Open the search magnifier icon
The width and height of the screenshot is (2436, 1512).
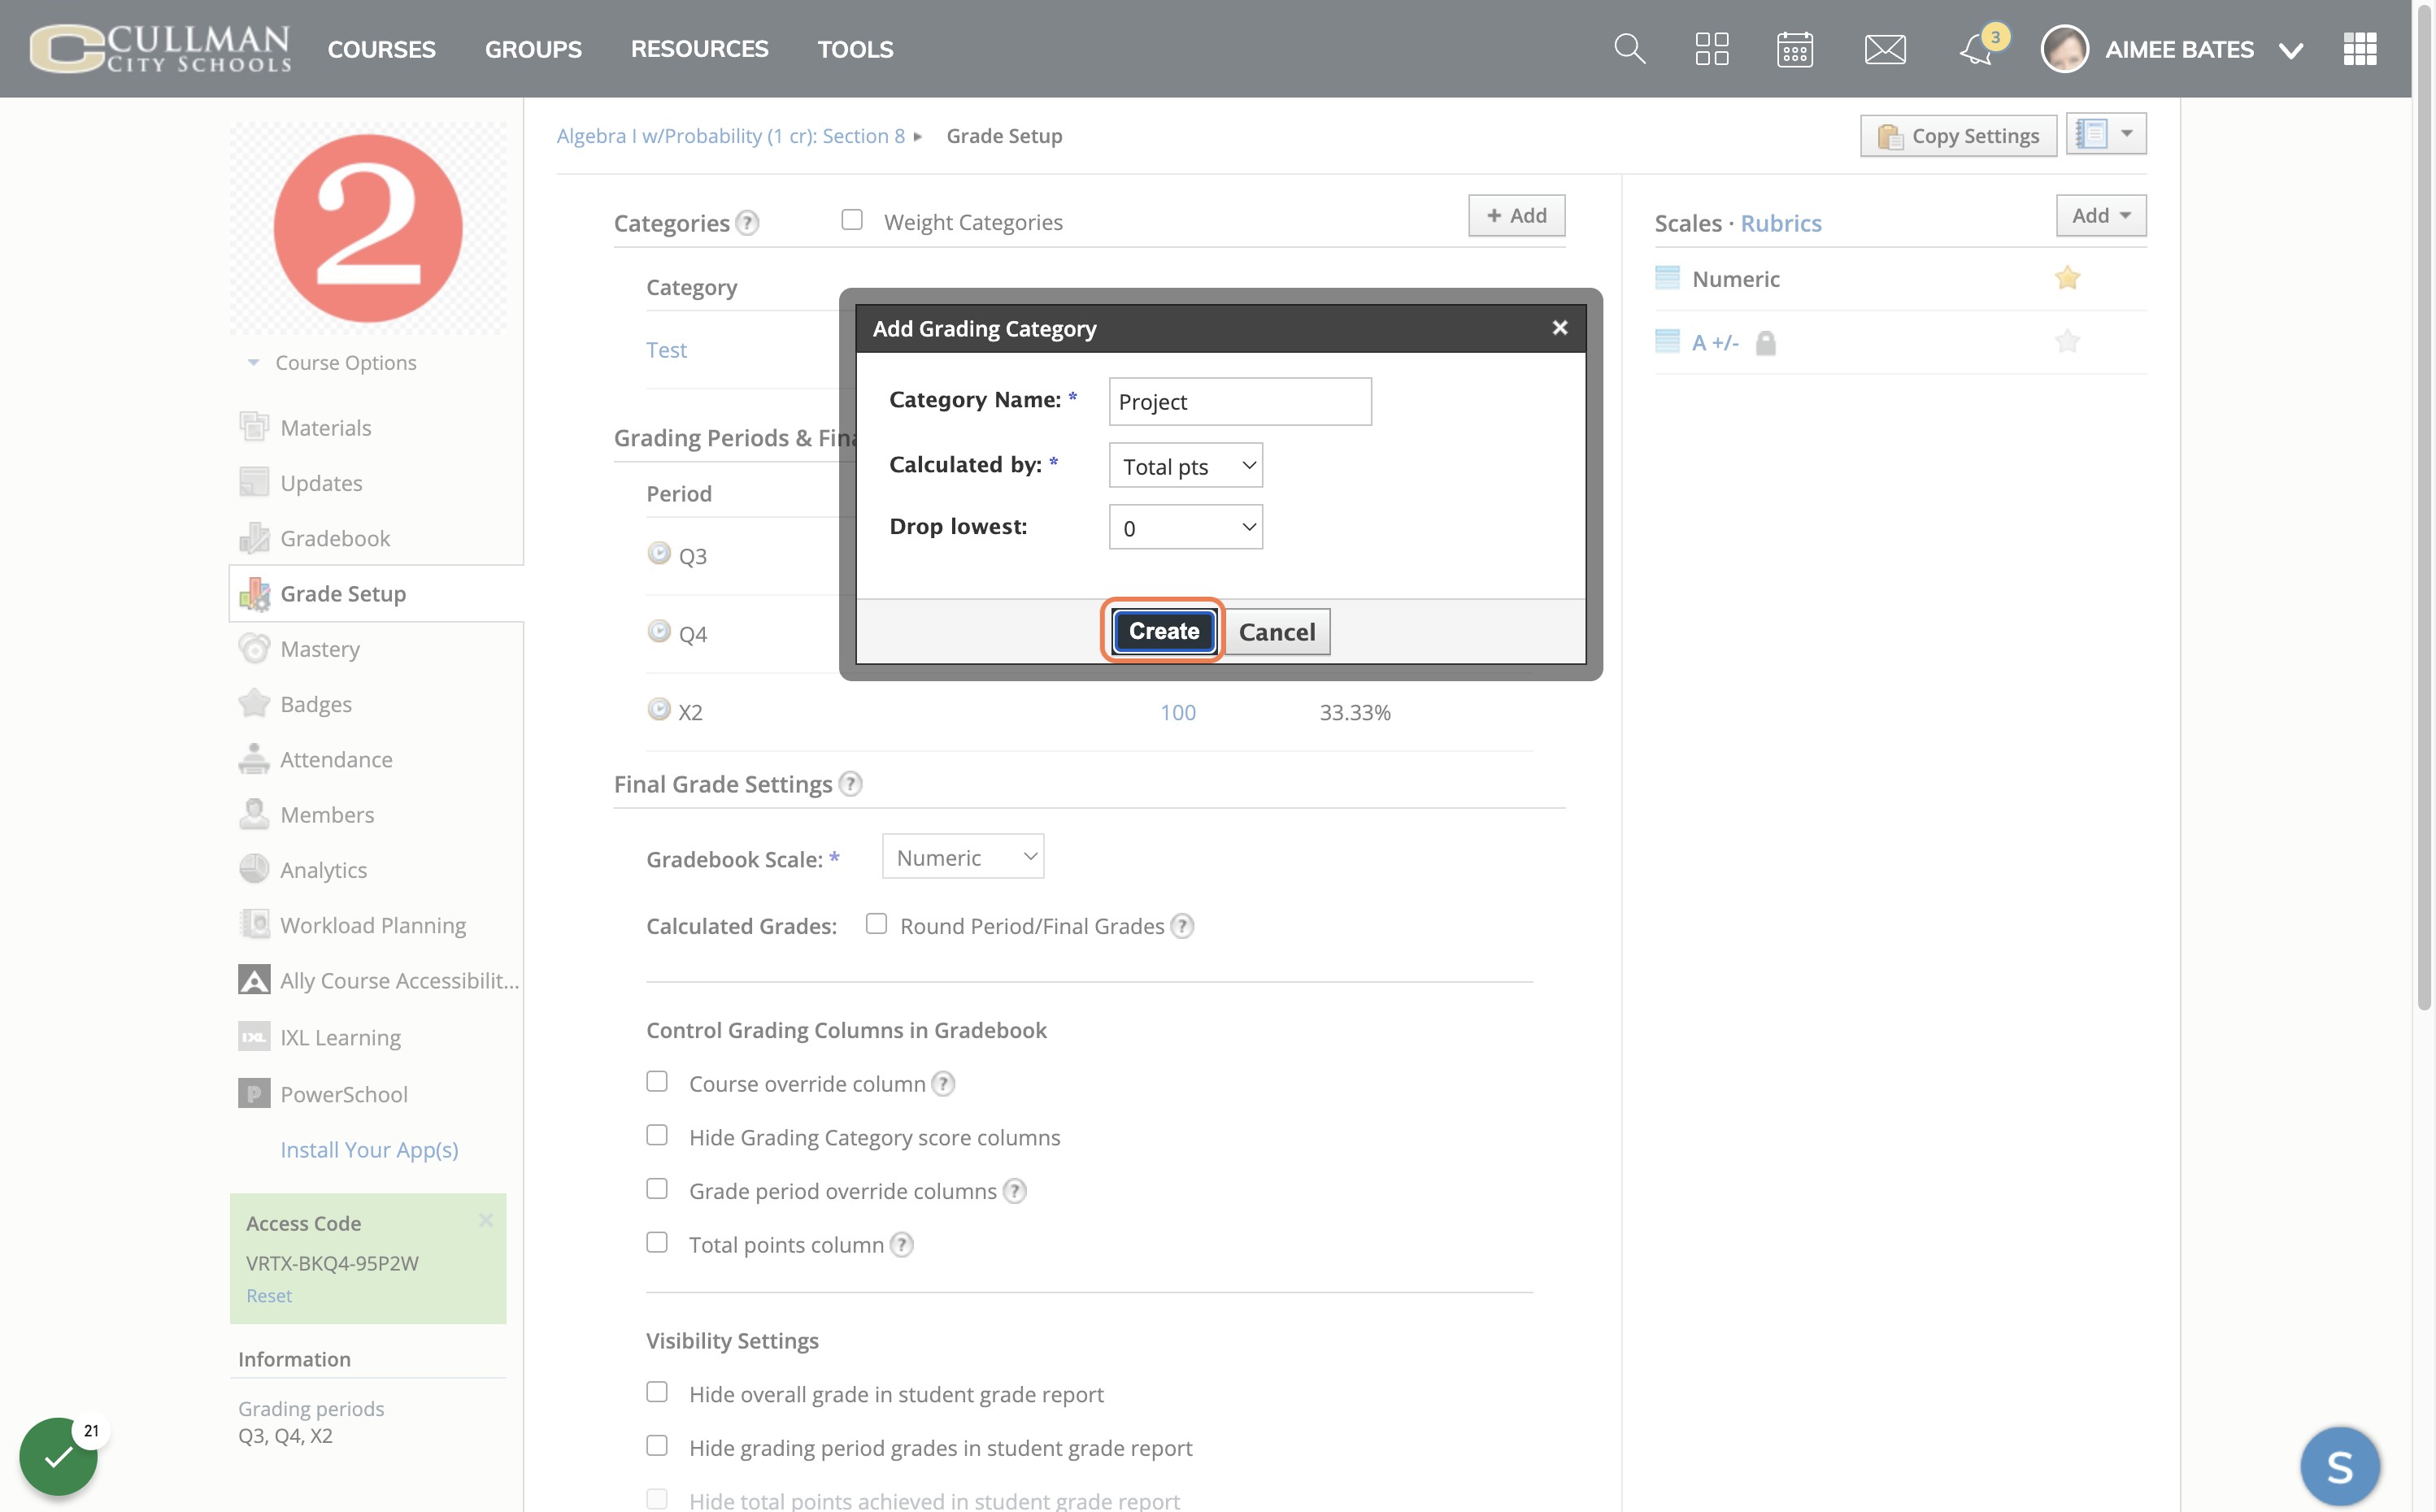1629,48
